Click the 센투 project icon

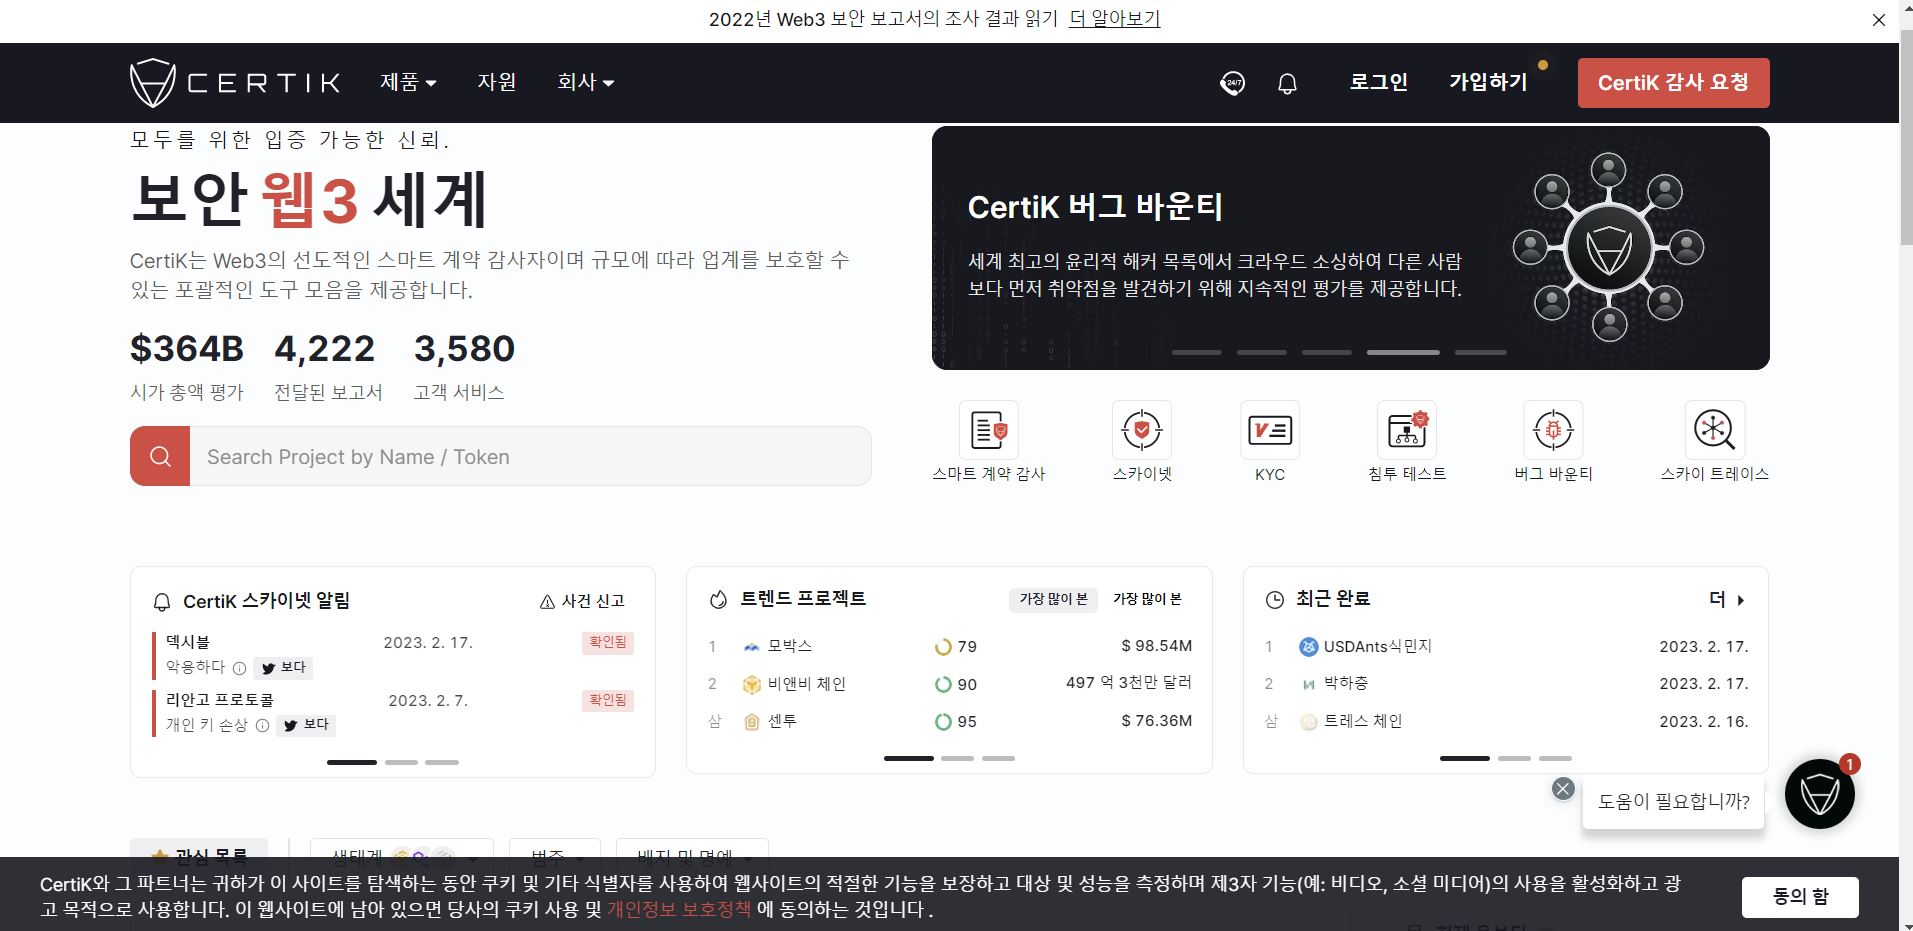click(752, 721)
